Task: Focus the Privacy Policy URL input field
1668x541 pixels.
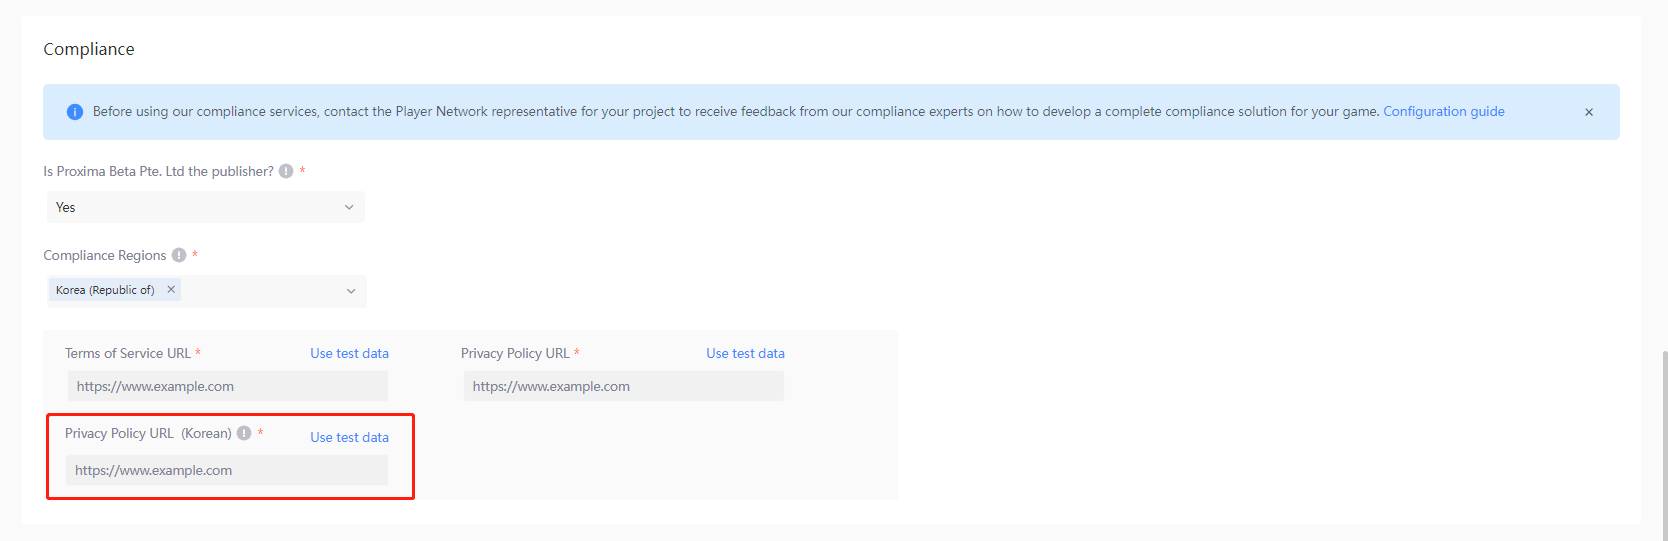Action: (623, 386)
